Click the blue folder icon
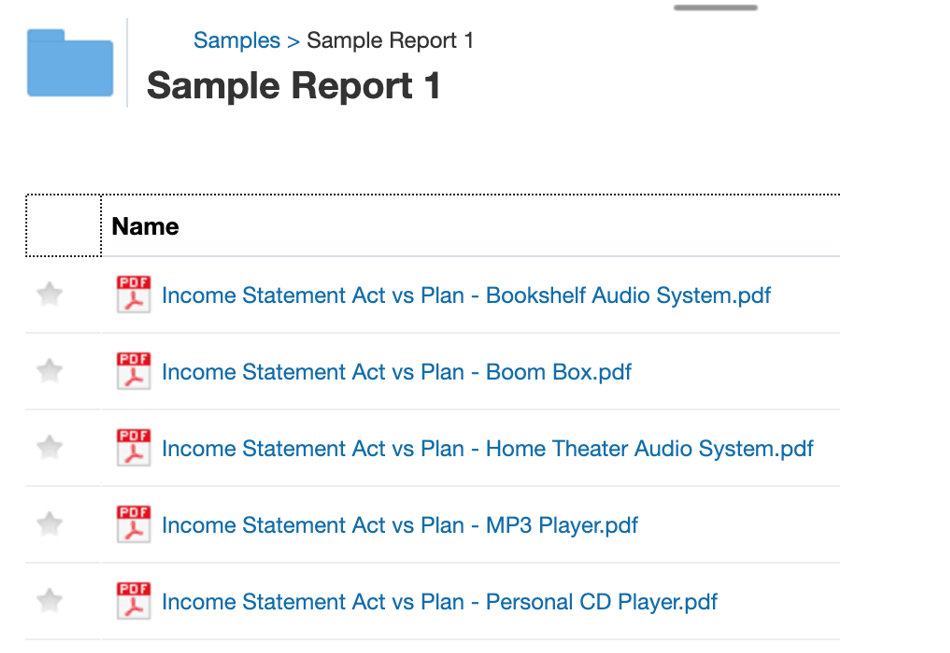 pyautogui.click(x=70, y=64)
